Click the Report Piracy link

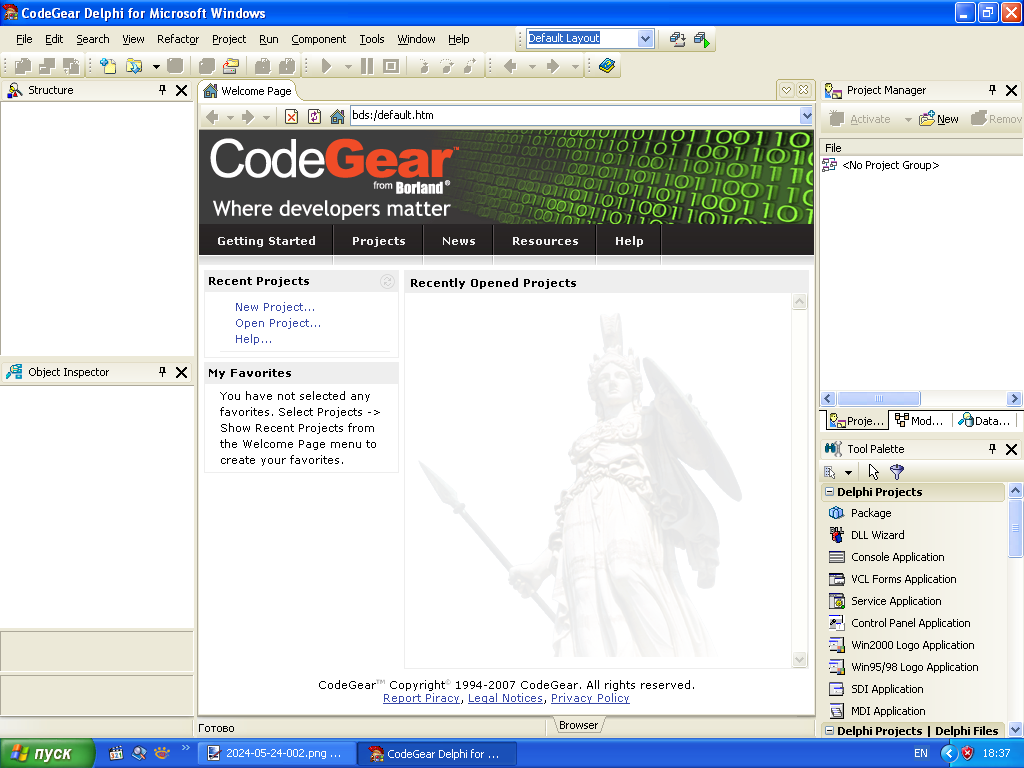click(421, 698)
